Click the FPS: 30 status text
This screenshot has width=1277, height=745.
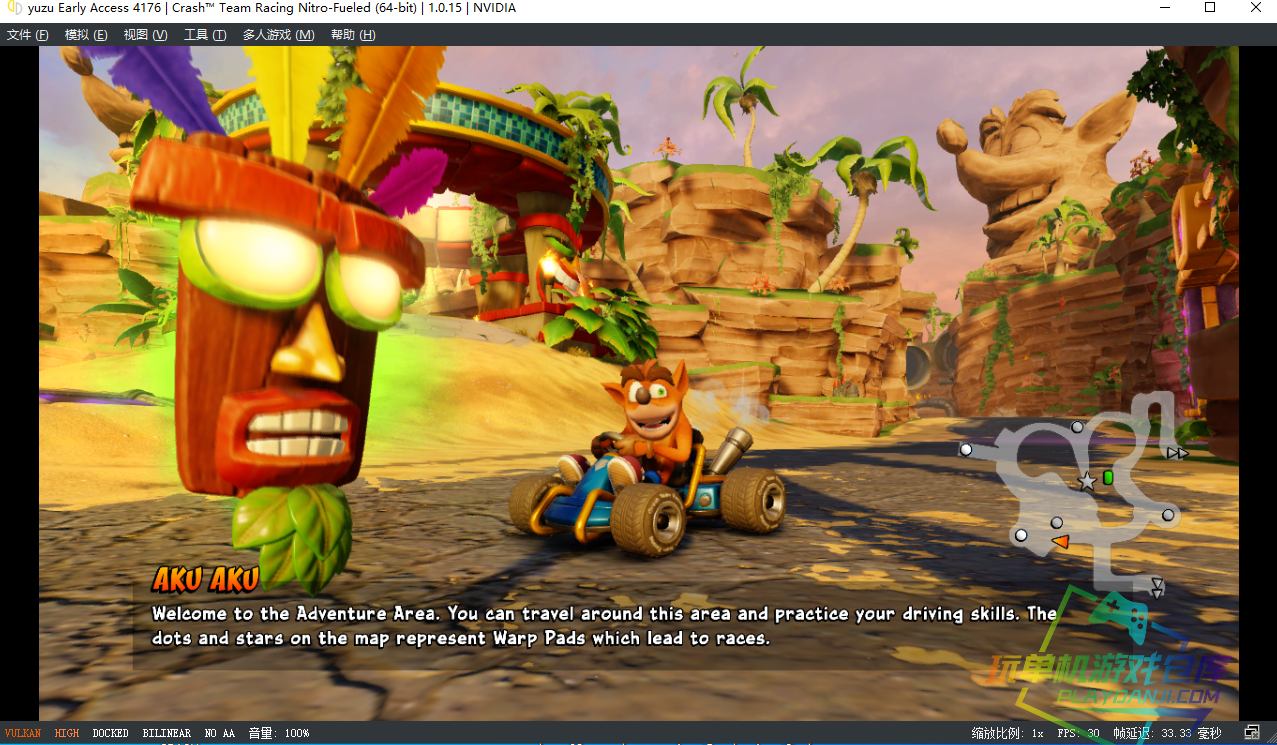(x=1079, y=733)
